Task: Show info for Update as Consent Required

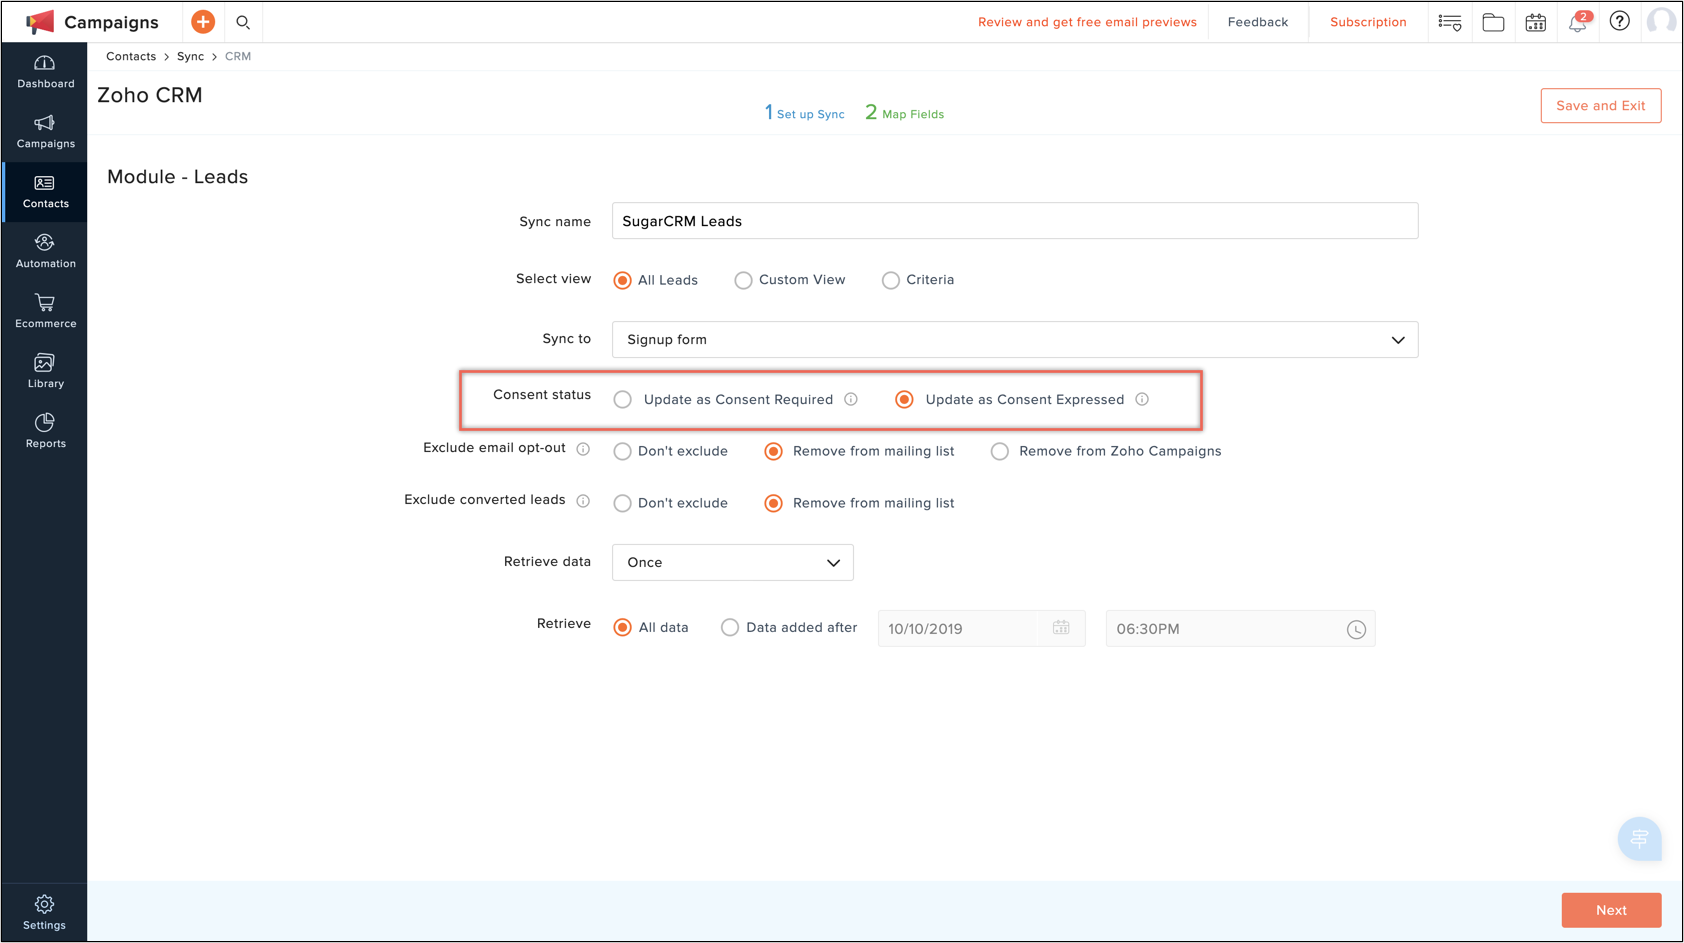Action: pos(851,399)
